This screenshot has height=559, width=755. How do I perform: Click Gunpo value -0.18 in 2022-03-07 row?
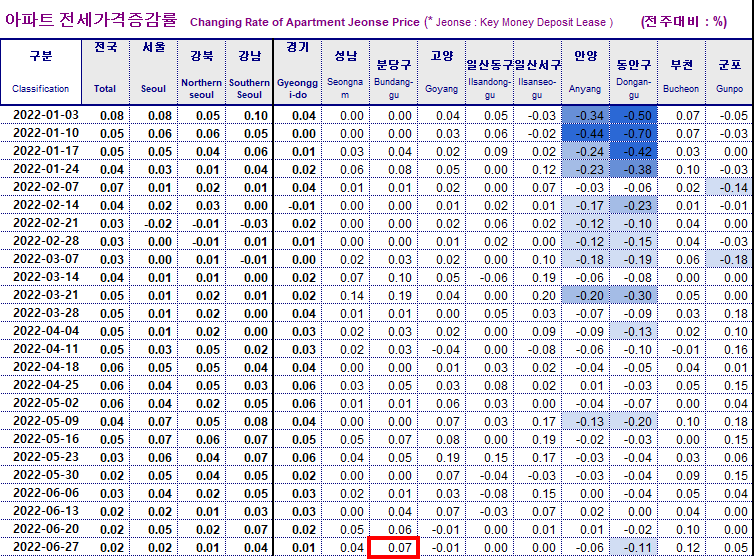click(729, 260)
